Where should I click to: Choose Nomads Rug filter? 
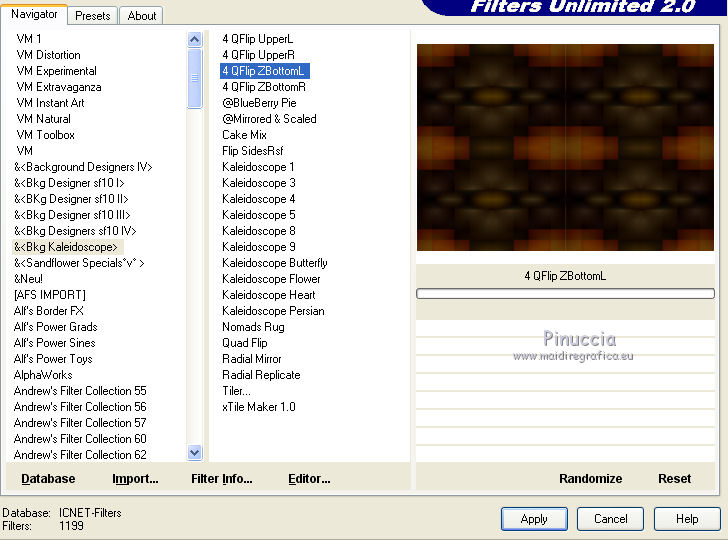pyautogui.click(x=253, y=327)
